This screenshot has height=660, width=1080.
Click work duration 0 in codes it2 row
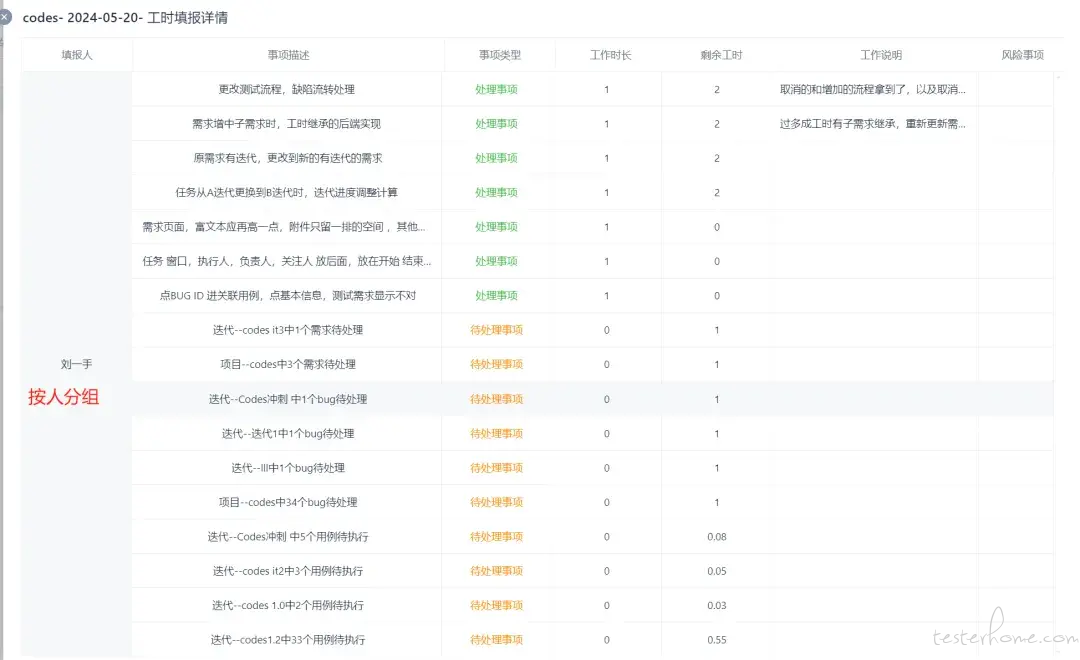(607, 571)
